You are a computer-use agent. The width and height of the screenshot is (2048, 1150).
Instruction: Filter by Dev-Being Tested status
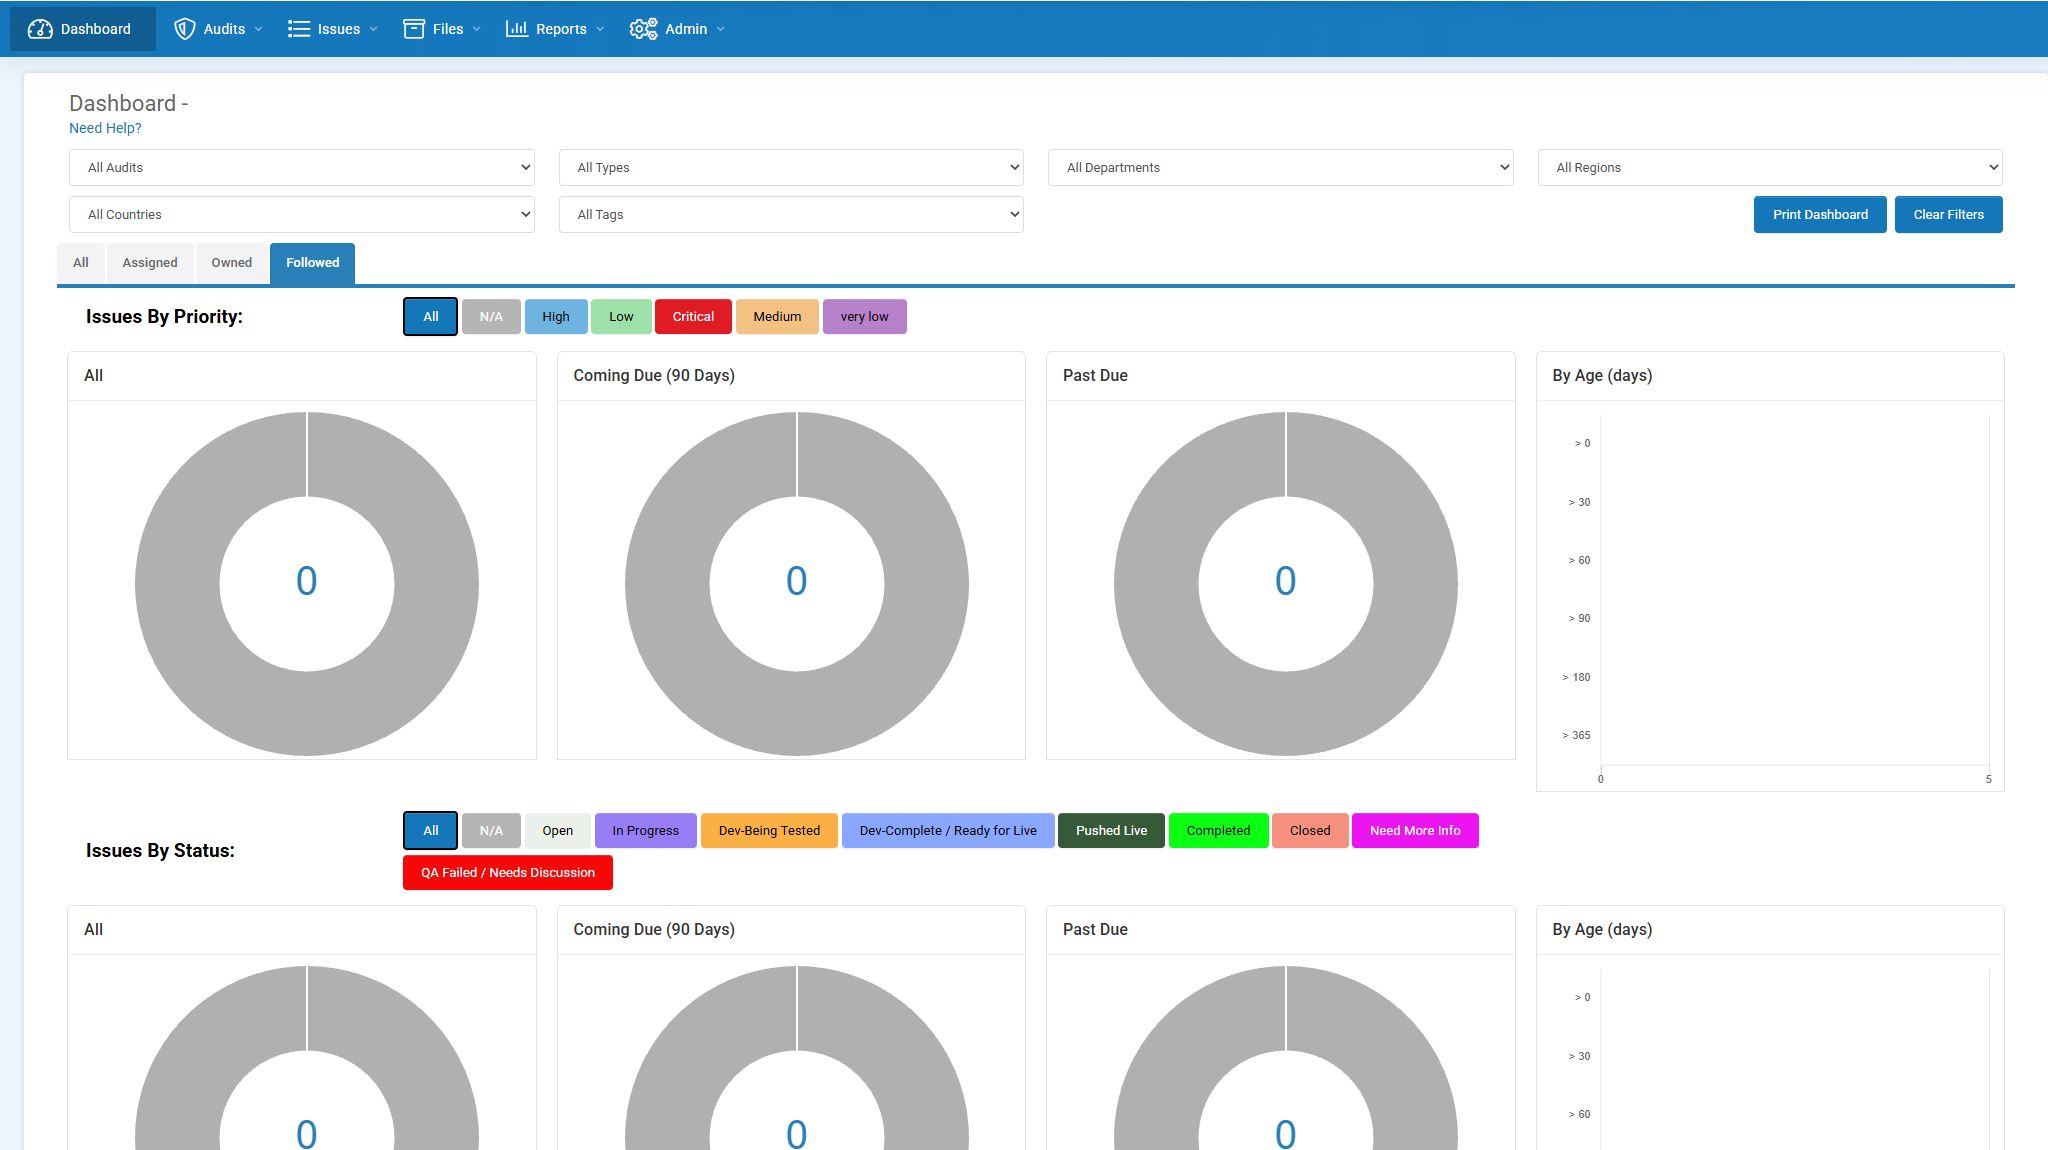[769, 831]
